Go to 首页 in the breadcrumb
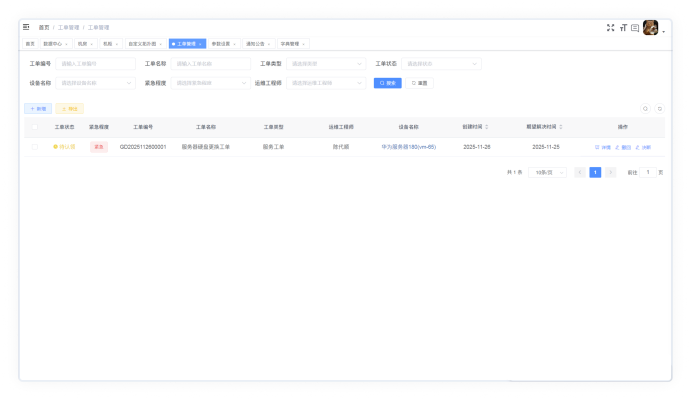691x400 pixels. tap(44, 27)
